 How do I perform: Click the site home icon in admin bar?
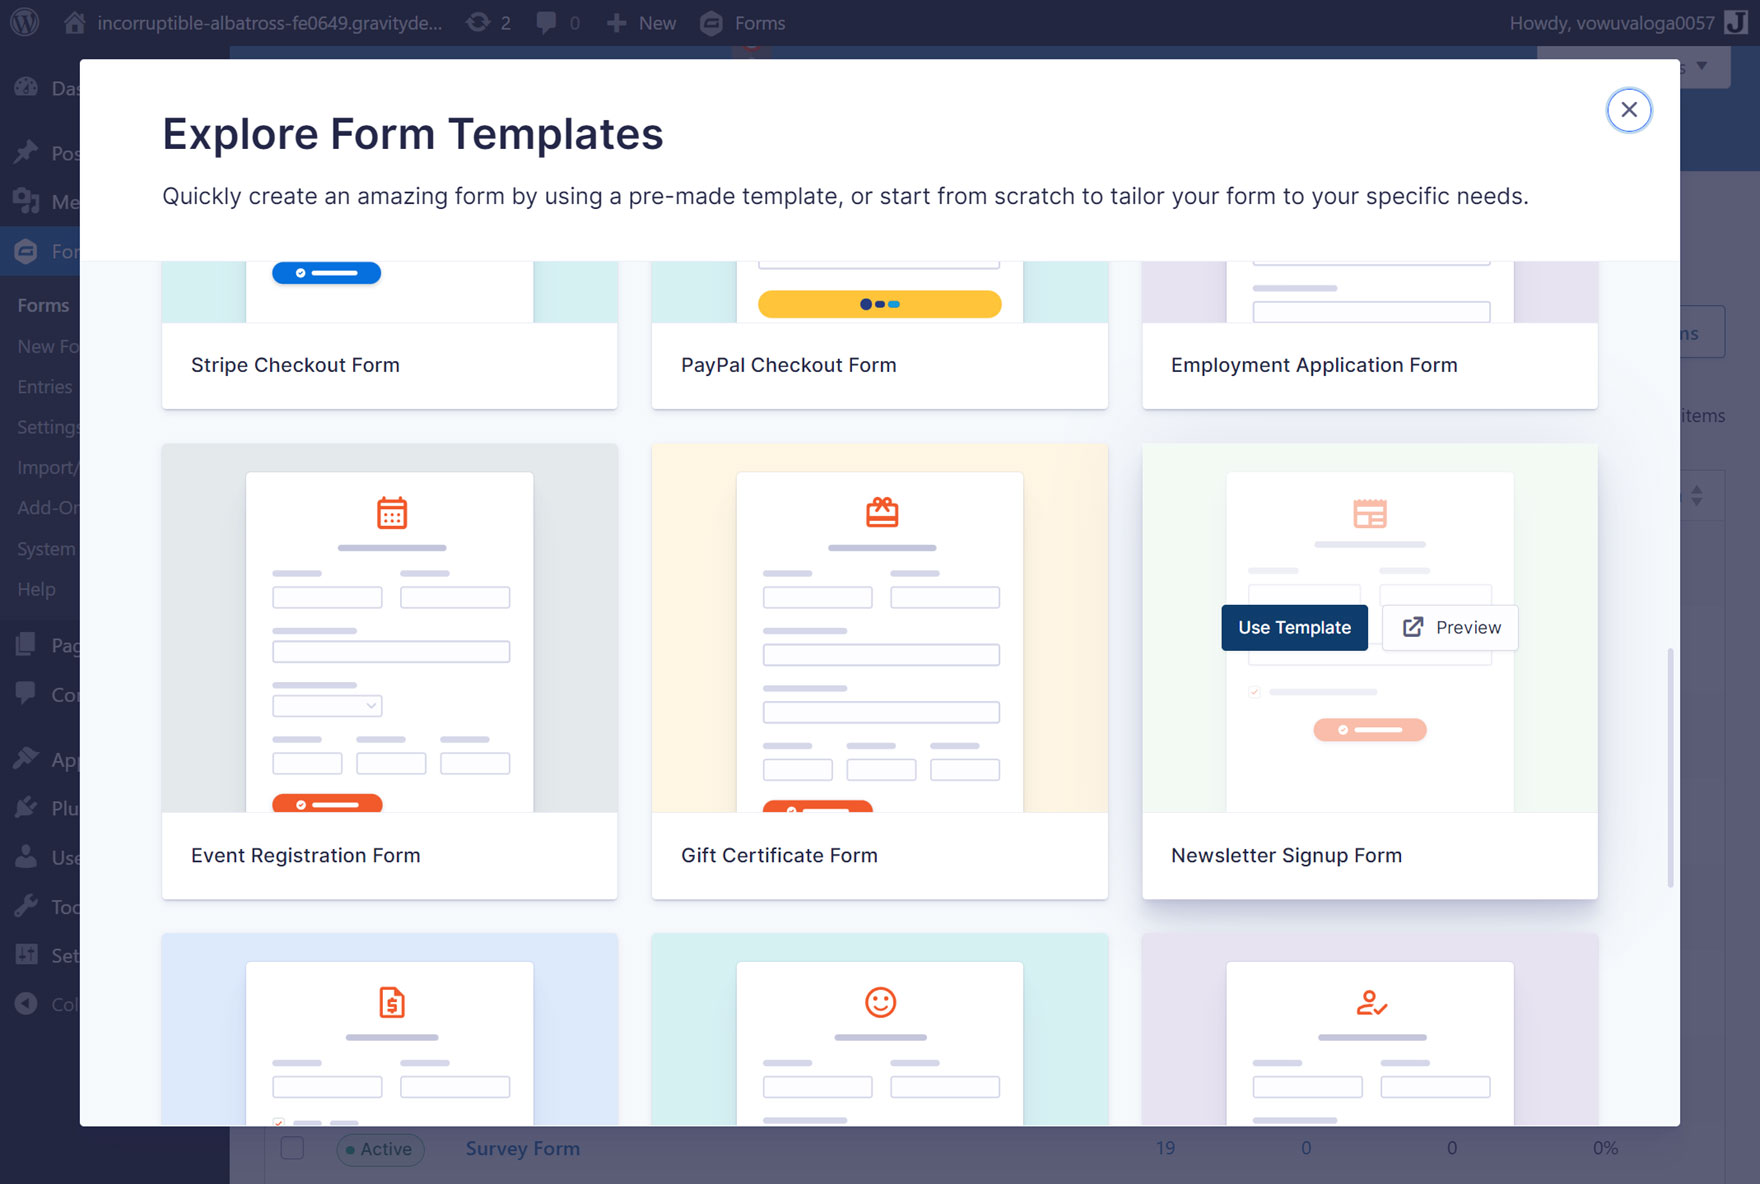(x=74, y=22)
